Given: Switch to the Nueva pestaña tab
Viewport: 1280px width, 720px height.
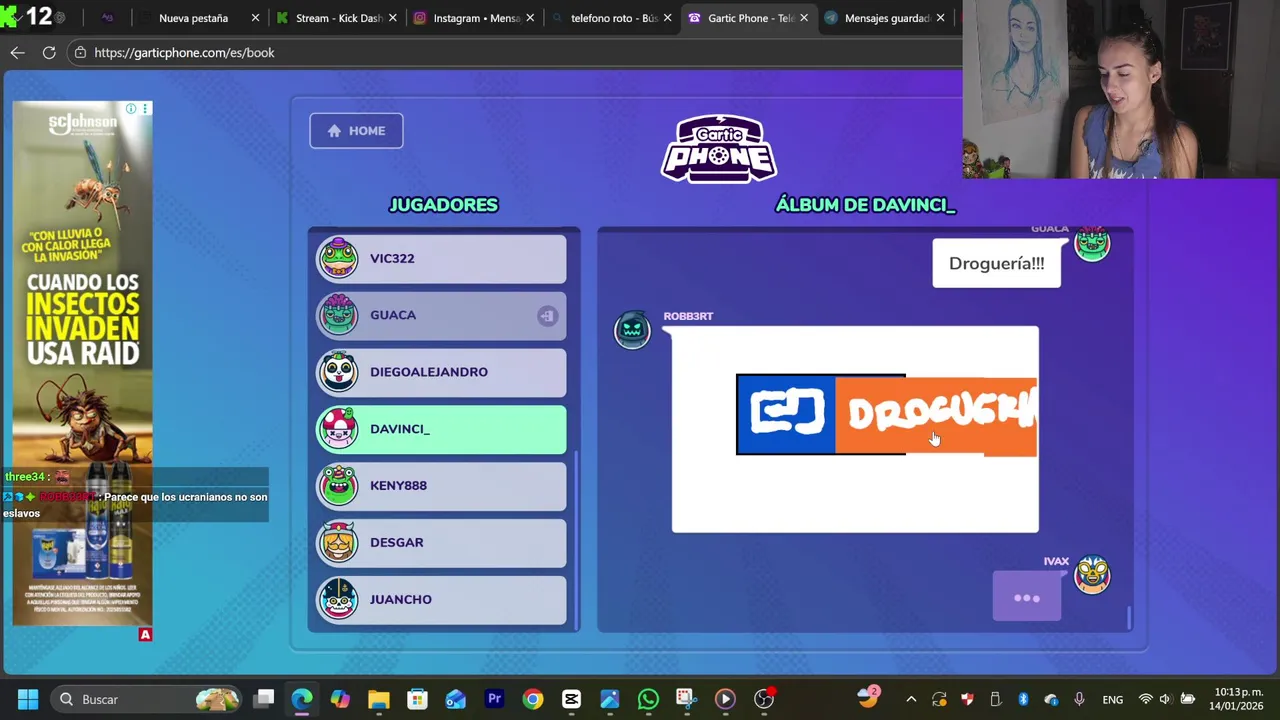Looking at the screenshot, I should coord(193,18).
